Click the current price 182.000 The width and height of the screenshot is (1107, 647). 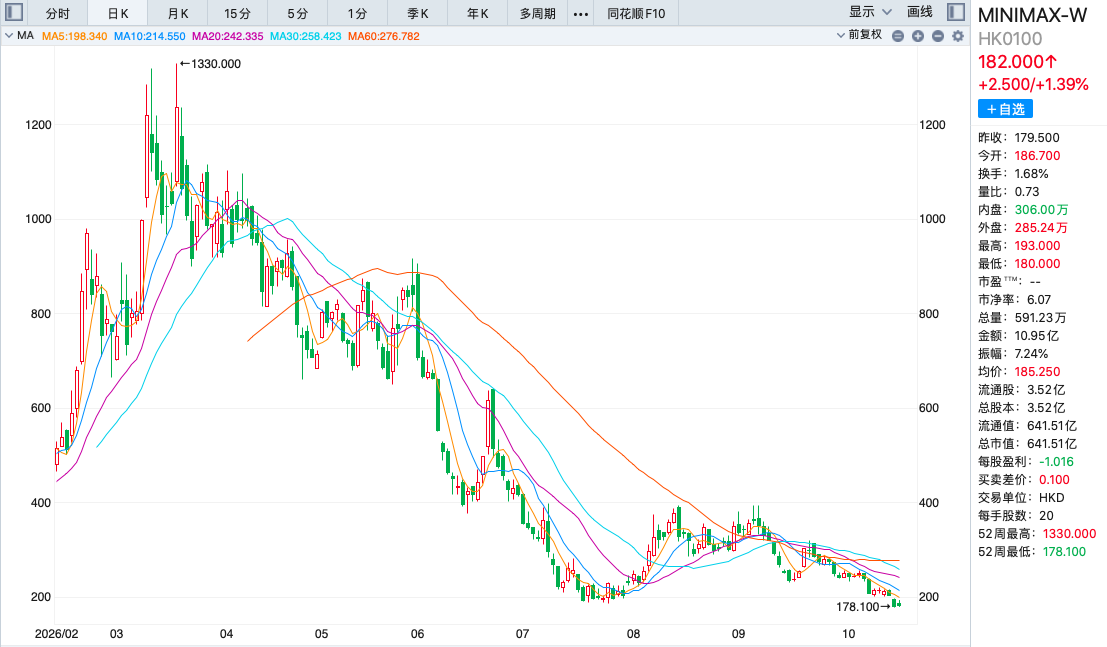(x=1017, y=62)
